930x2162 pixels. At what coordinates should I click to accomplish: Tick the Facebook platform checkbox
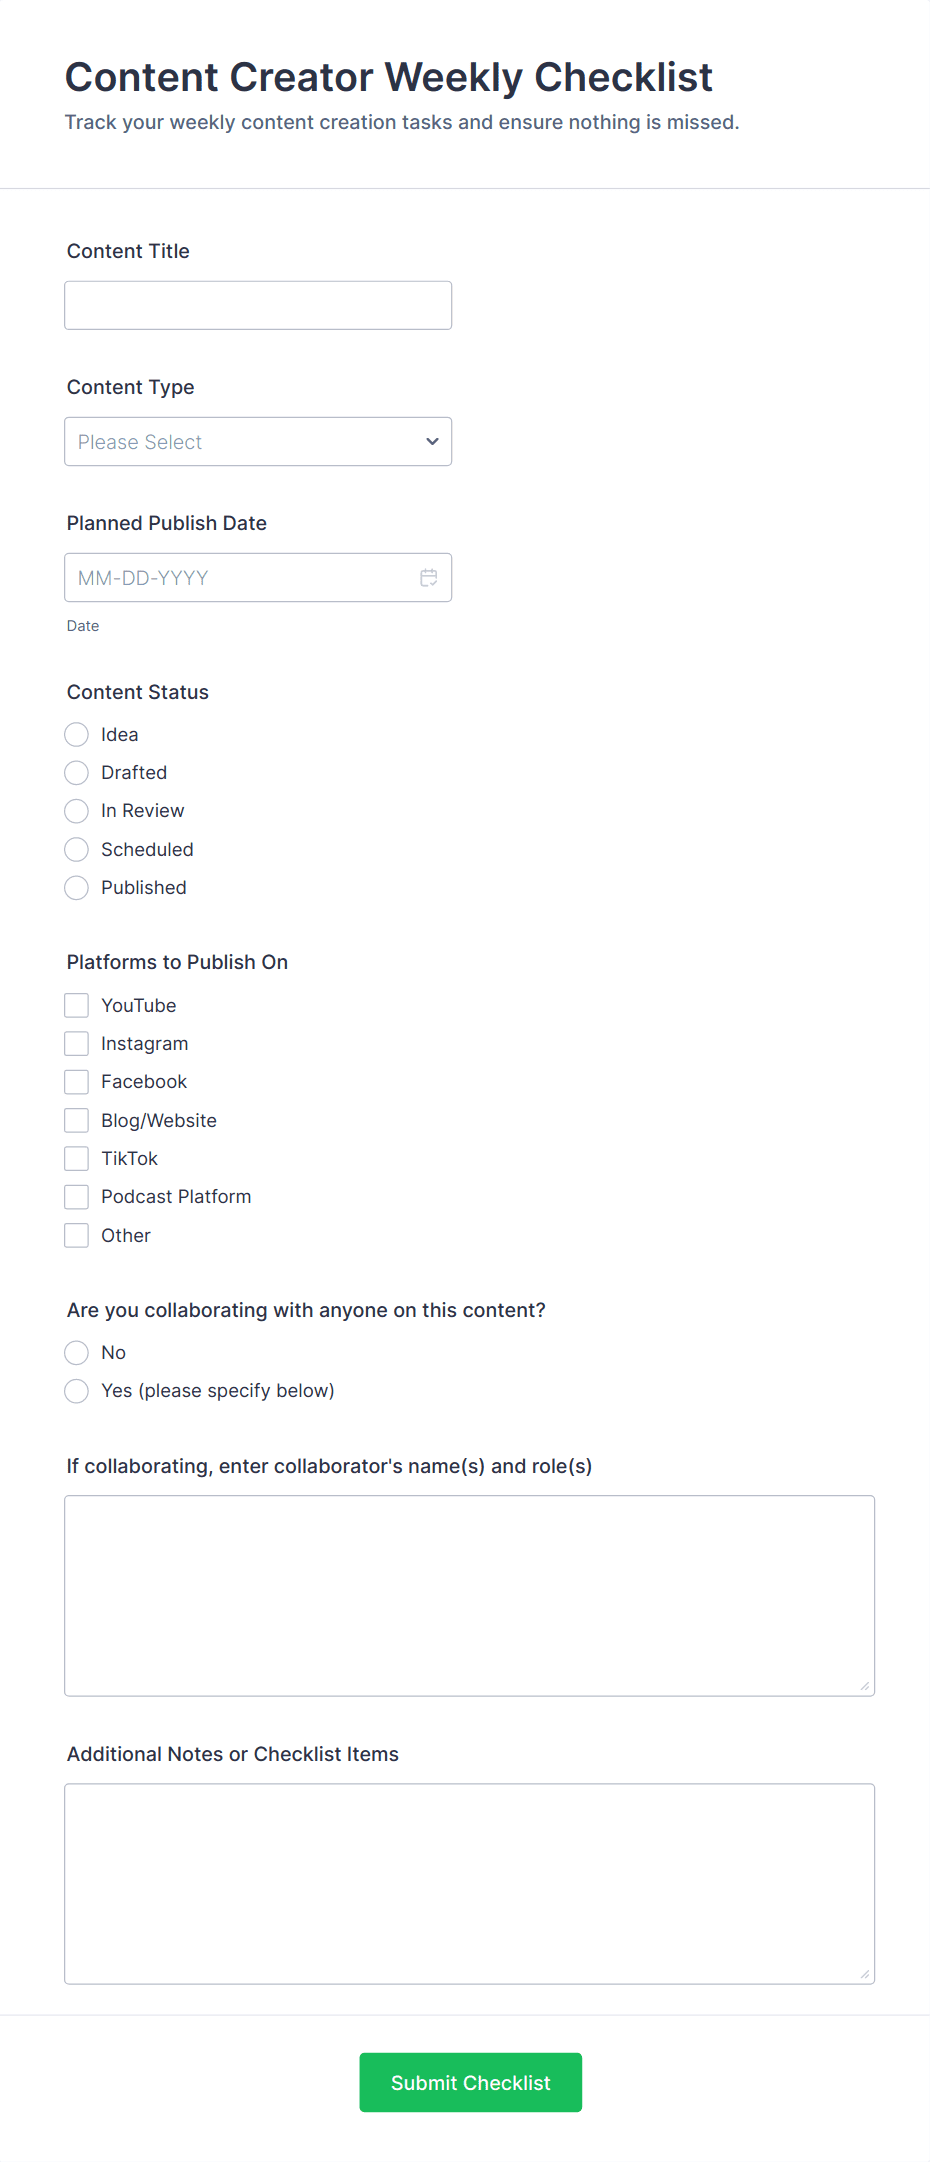[77, 1082]
